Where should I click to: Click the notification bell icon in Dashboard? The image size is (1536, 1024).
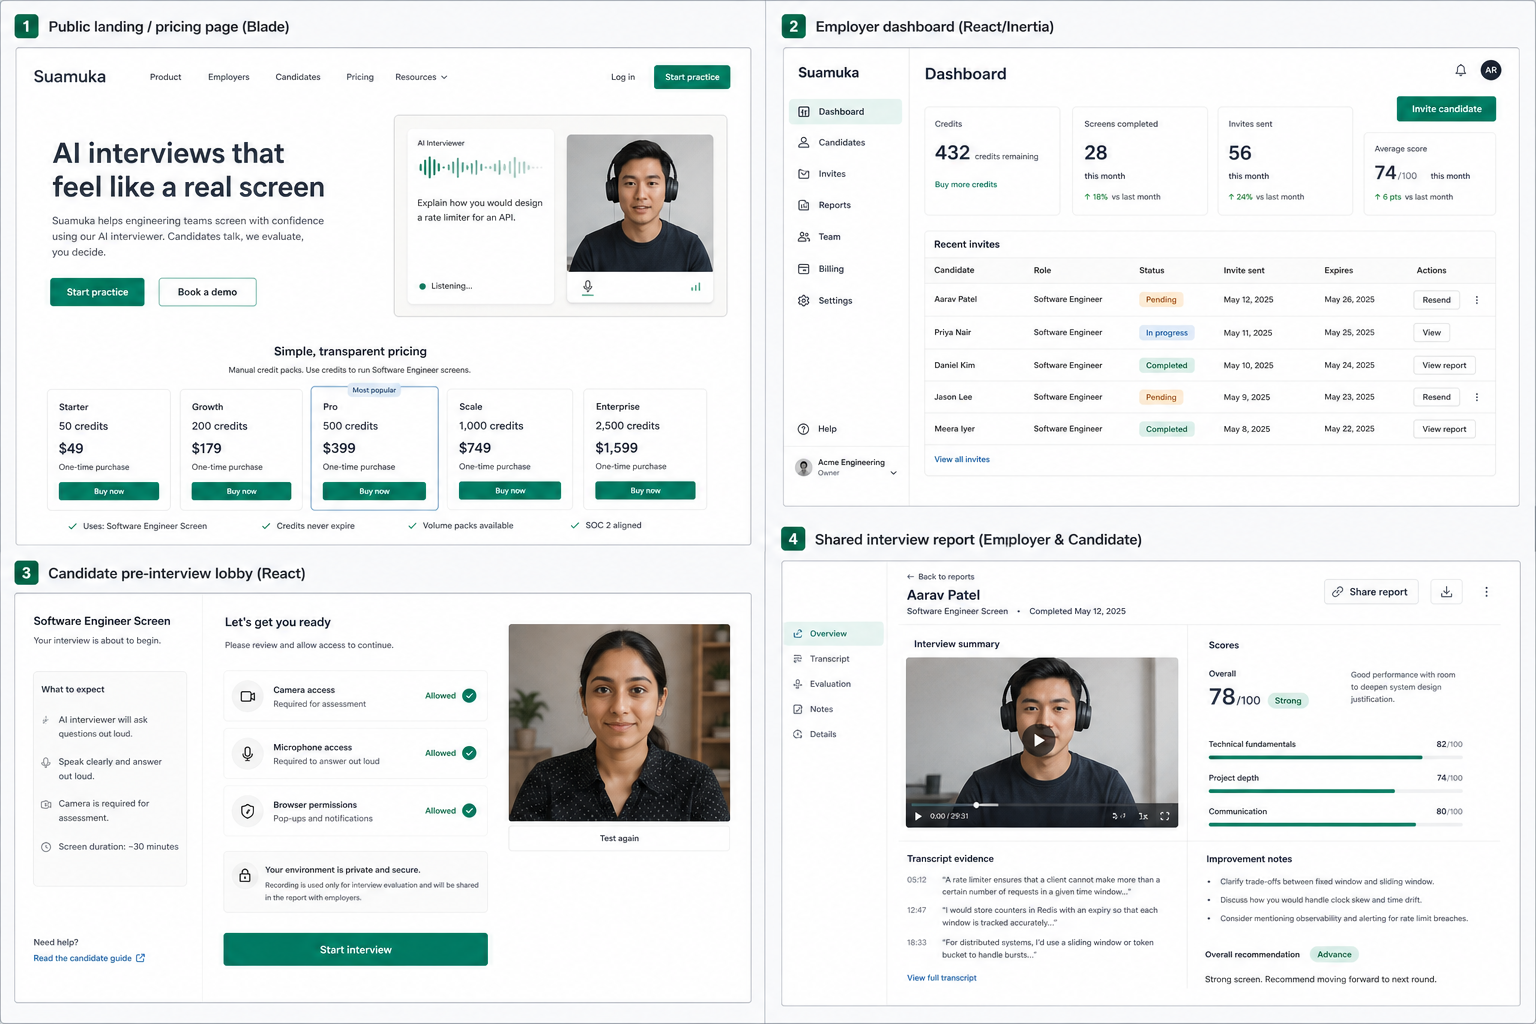pyautogui.click(x=1460, y=70)
